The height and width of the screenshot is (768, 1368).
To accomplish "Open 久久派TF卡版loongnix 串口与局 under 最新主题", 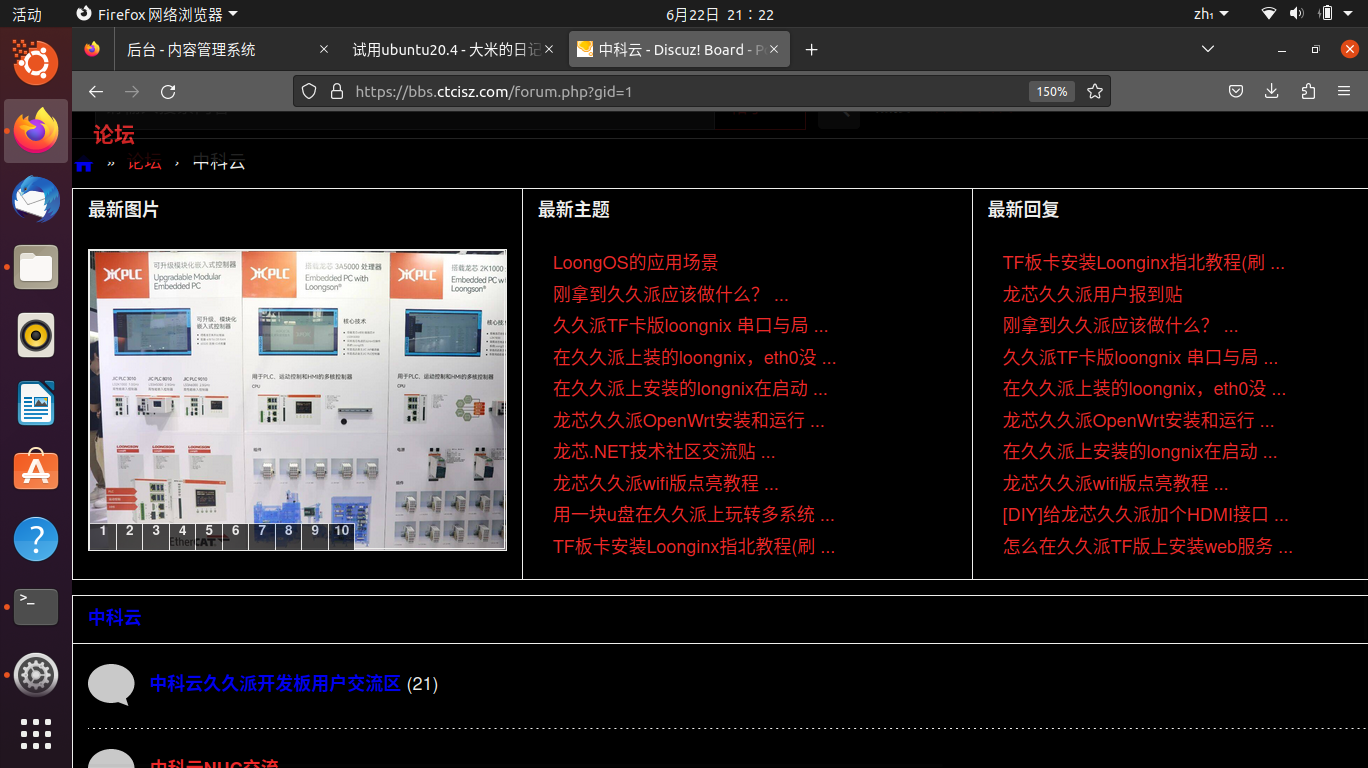I will pyautogui.click(x=690, y=326).
